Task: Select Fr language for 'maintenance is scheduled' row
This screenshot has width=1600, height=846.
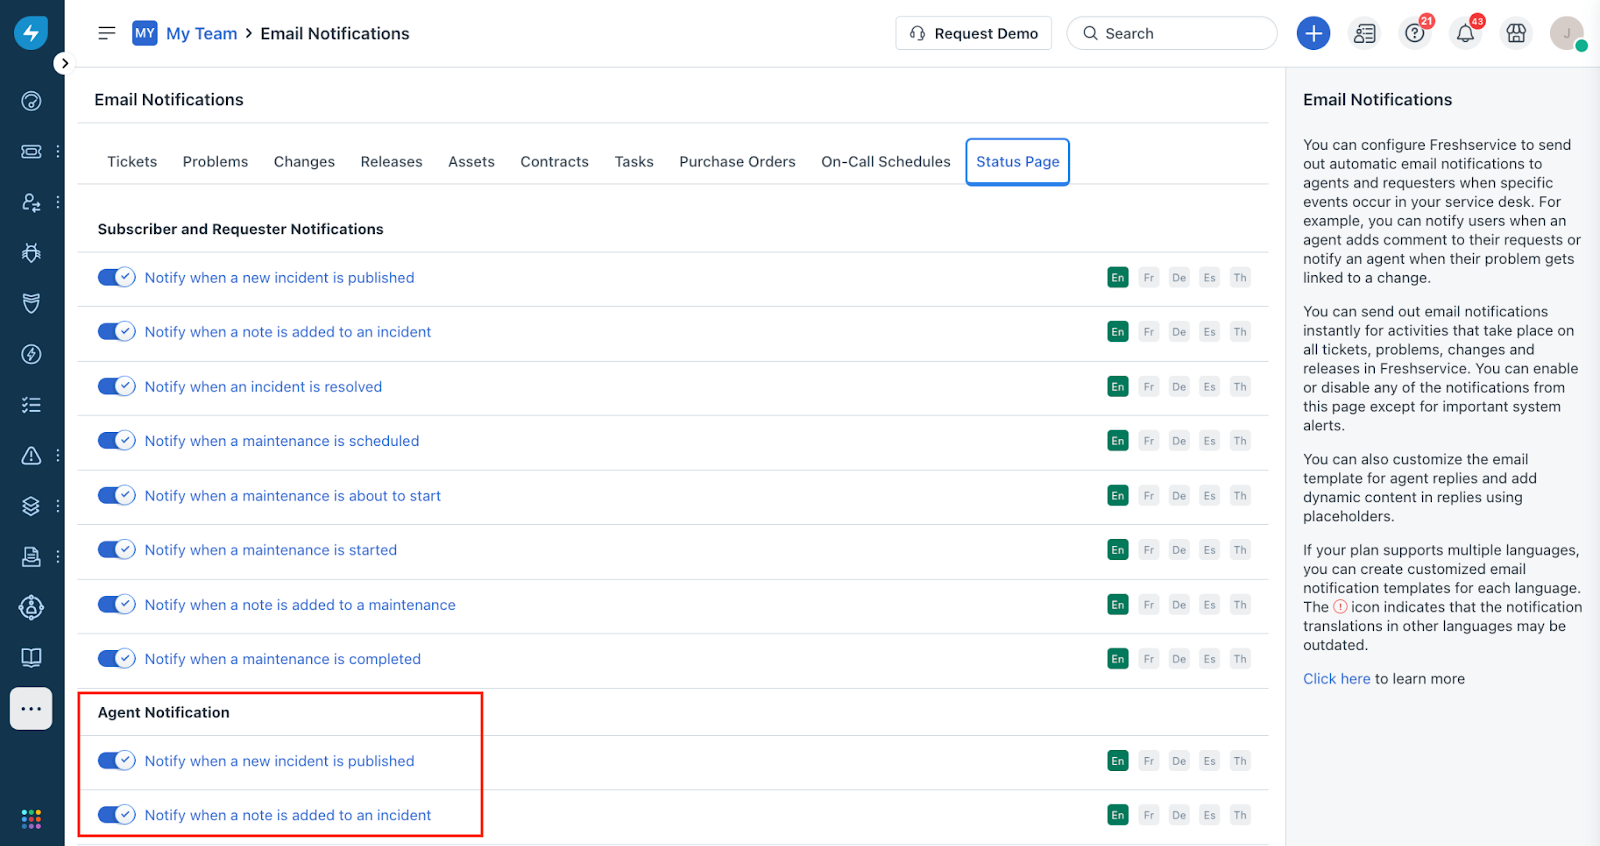Action: coord(1149,440)
